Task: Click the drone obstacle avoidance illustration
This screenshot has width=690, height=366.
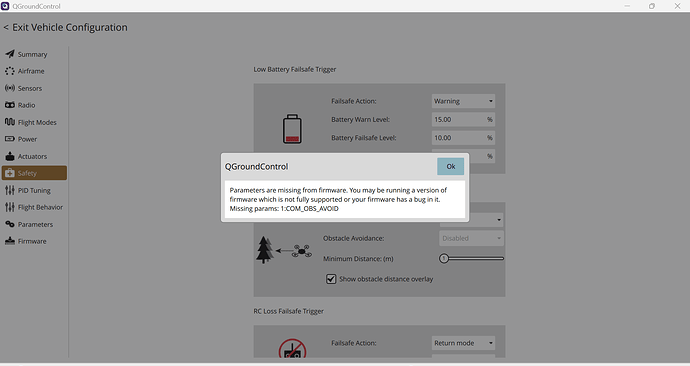Action: click(284, 250)
